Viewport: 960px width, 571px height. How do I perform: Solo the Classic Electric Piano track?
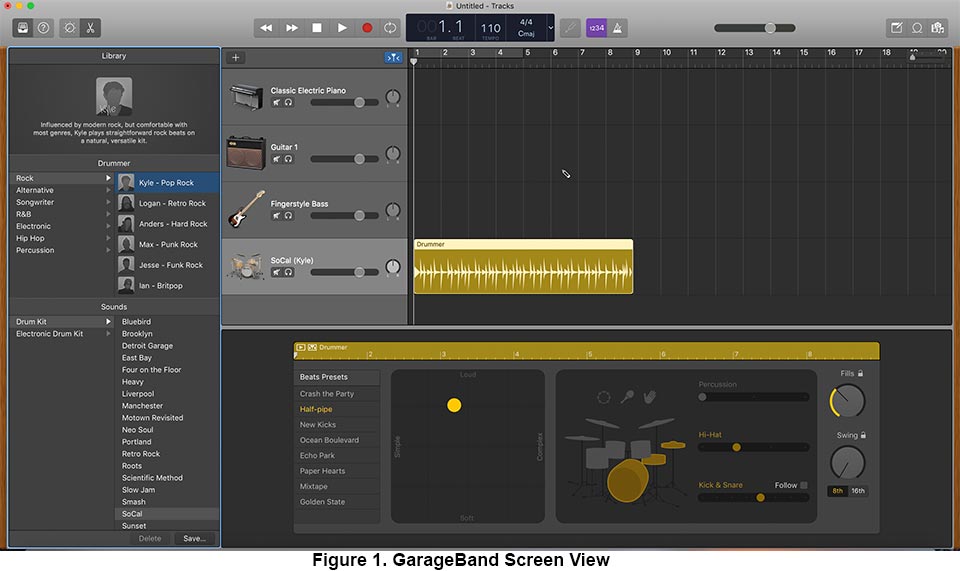pyautogui.click(x=288, y=102)
